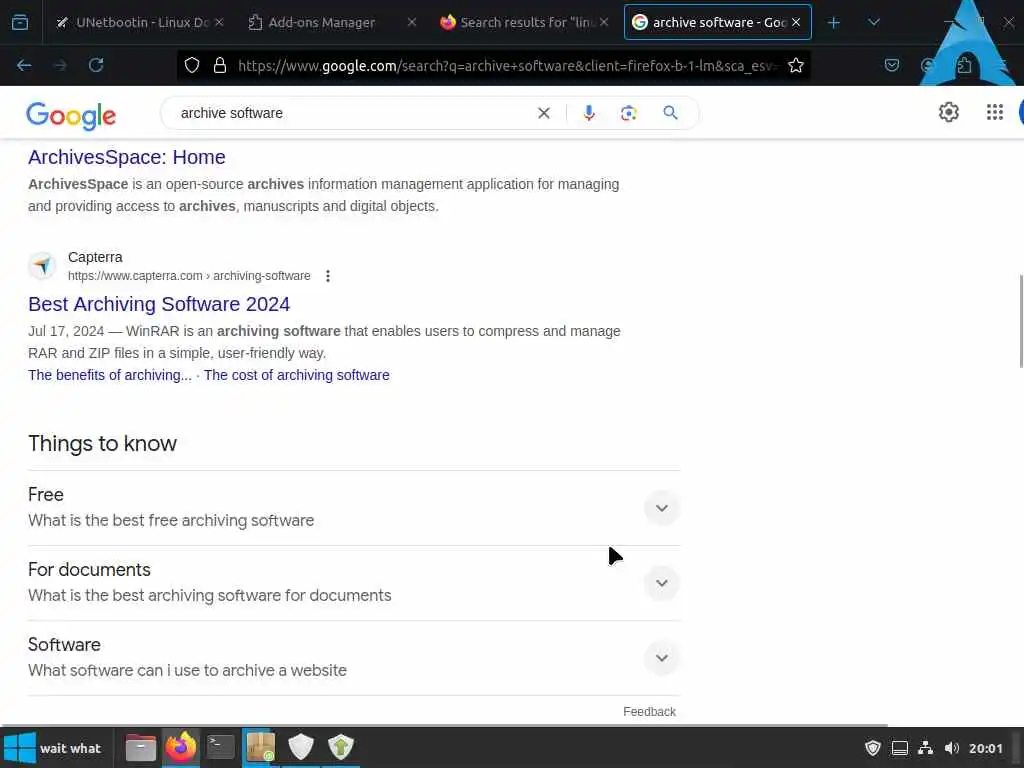
Task: Open Google quick settings gear
Action: pyautogui.click(x=948, y=112)
